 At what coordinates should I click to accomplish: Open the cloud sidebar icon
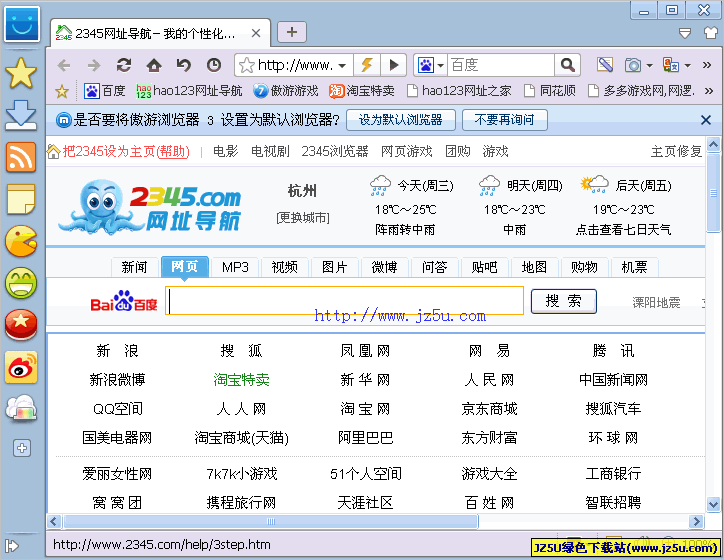[x=21, y=409]
